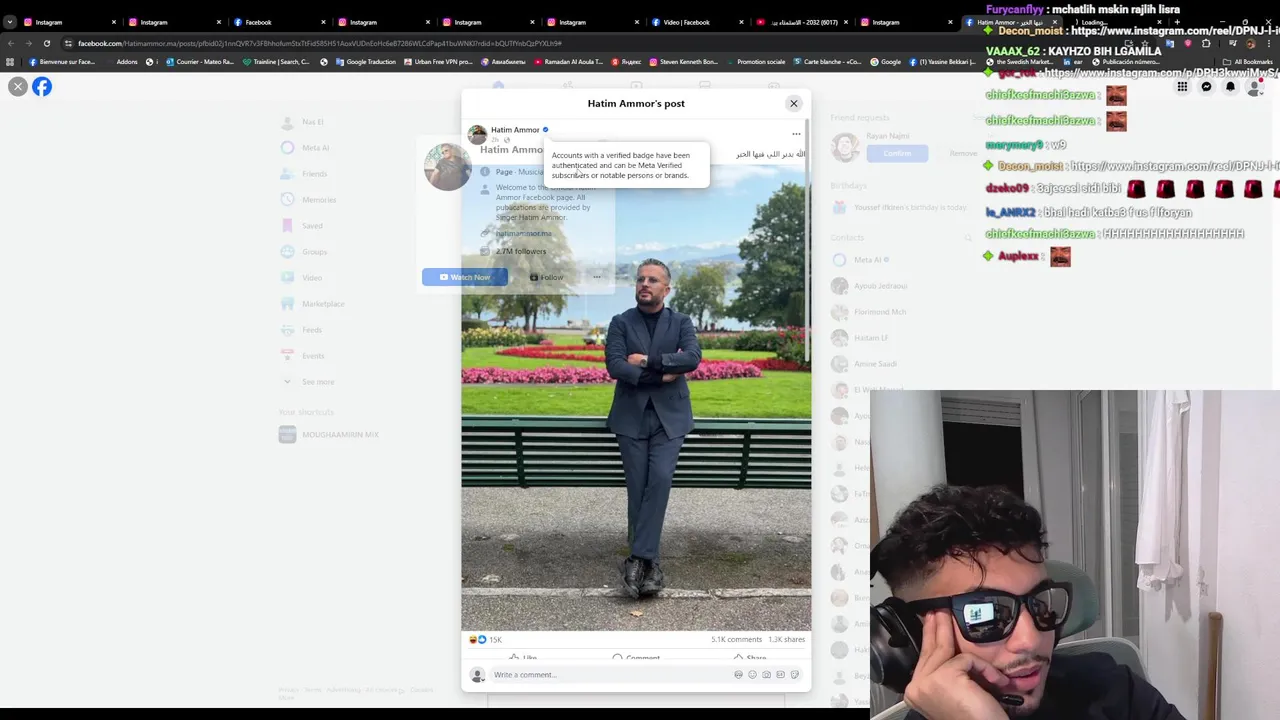Viewport: 1280px width, 720px height.
Task: Open the Trainline bookmark
Action: pos(277,62)
